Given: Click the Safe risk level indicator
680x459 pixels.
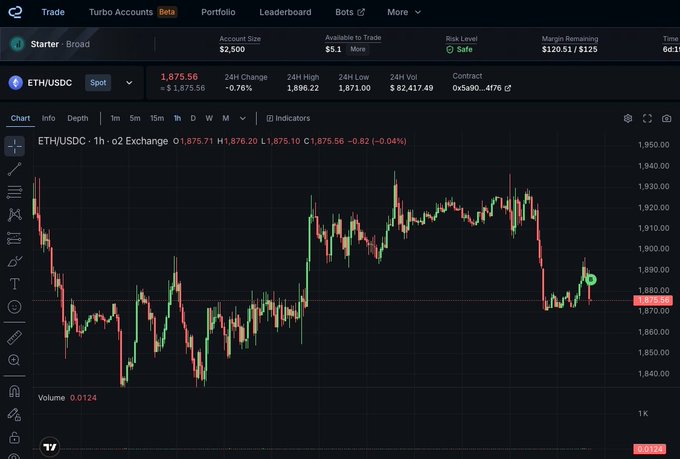Looking at the screenshot, I should [x=459, y=49].
